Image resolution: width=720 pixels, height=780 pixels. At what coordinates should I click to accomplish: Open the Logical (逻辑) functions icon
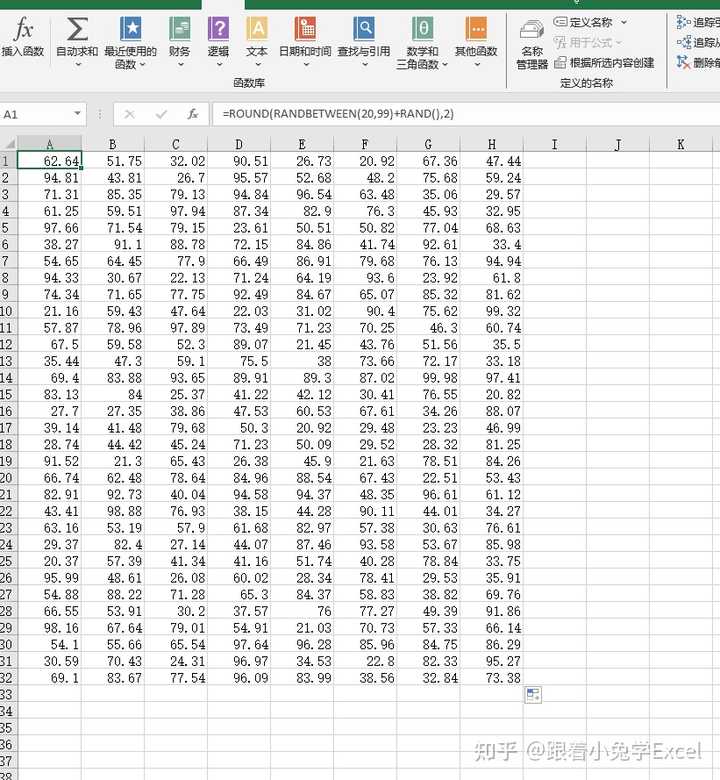218,29
